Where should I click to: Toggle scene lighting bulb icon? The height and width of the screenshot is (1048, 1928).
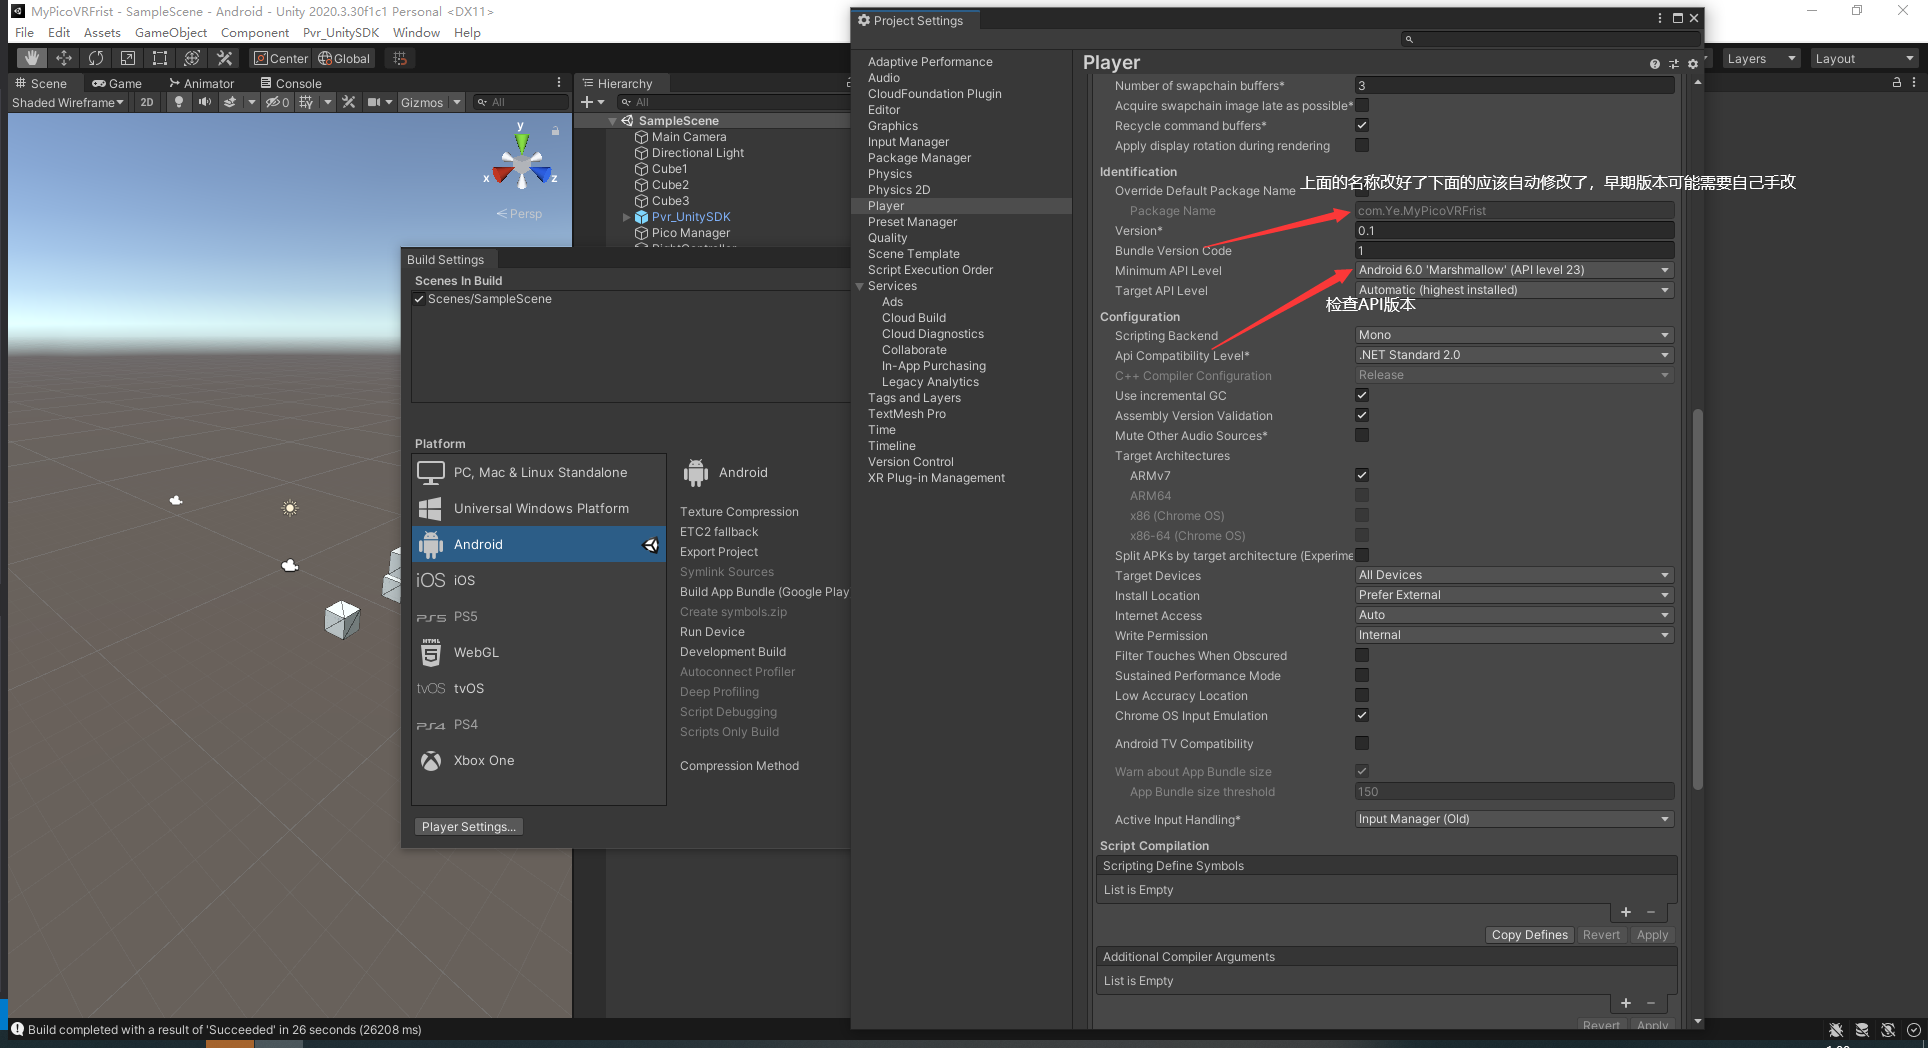tap(179, 102)
